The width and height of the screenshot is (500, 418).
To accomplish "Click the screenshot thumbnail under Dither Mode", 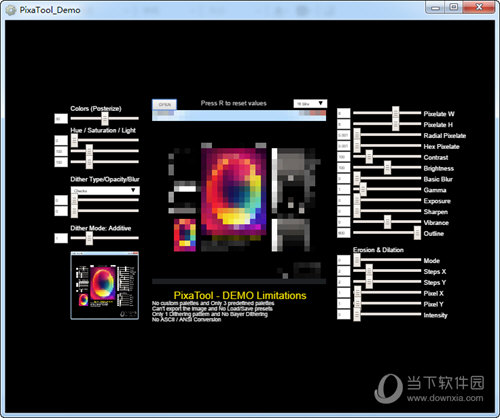I will [x=105, y=286].
